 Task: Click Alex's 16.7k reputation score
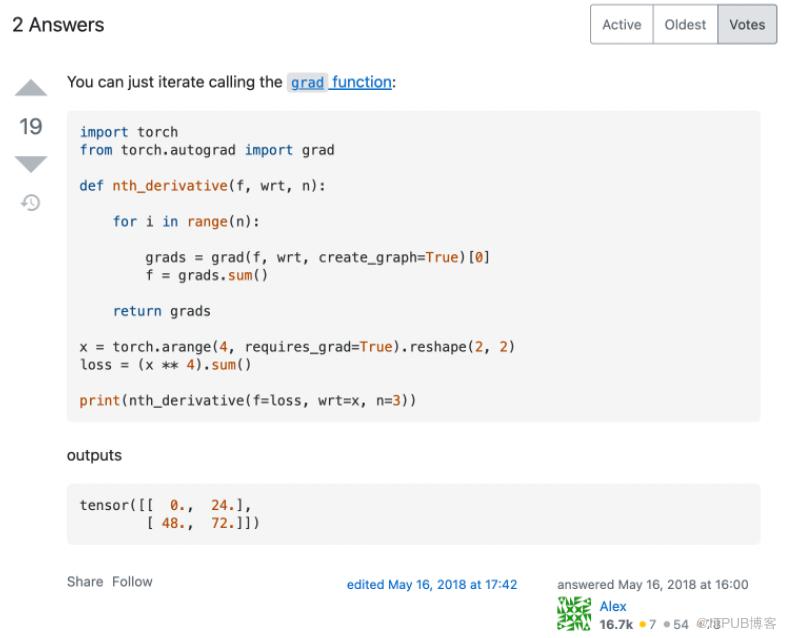616,624
